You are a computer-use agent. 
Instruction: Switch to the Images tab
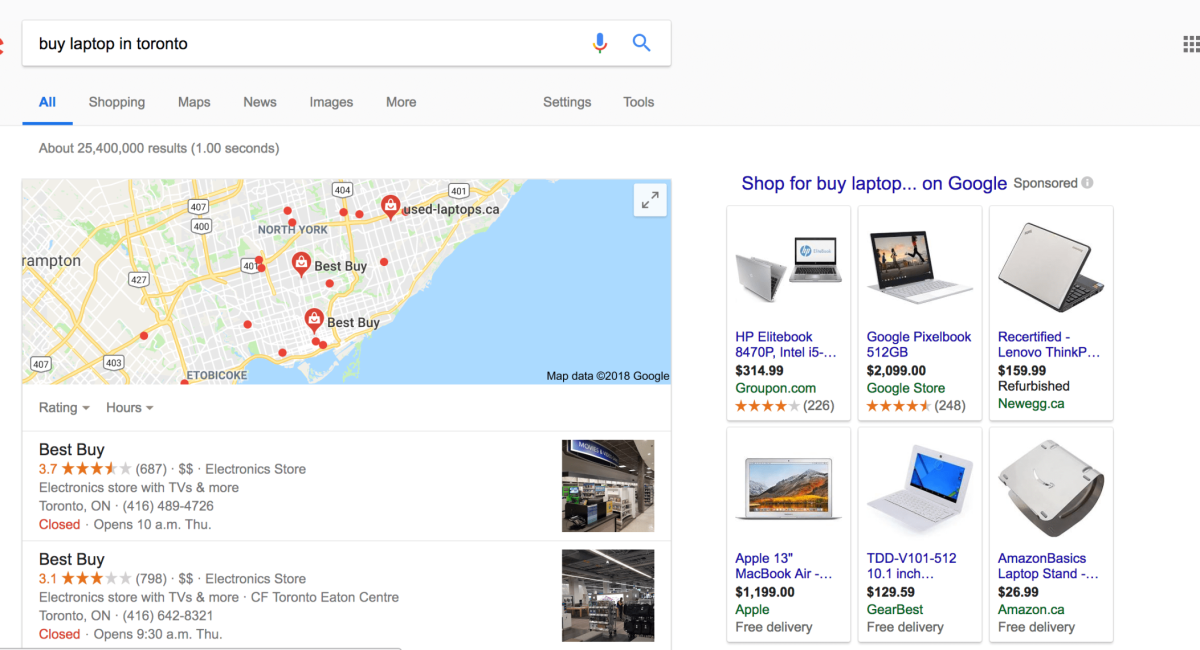click(x=331, y=102)
